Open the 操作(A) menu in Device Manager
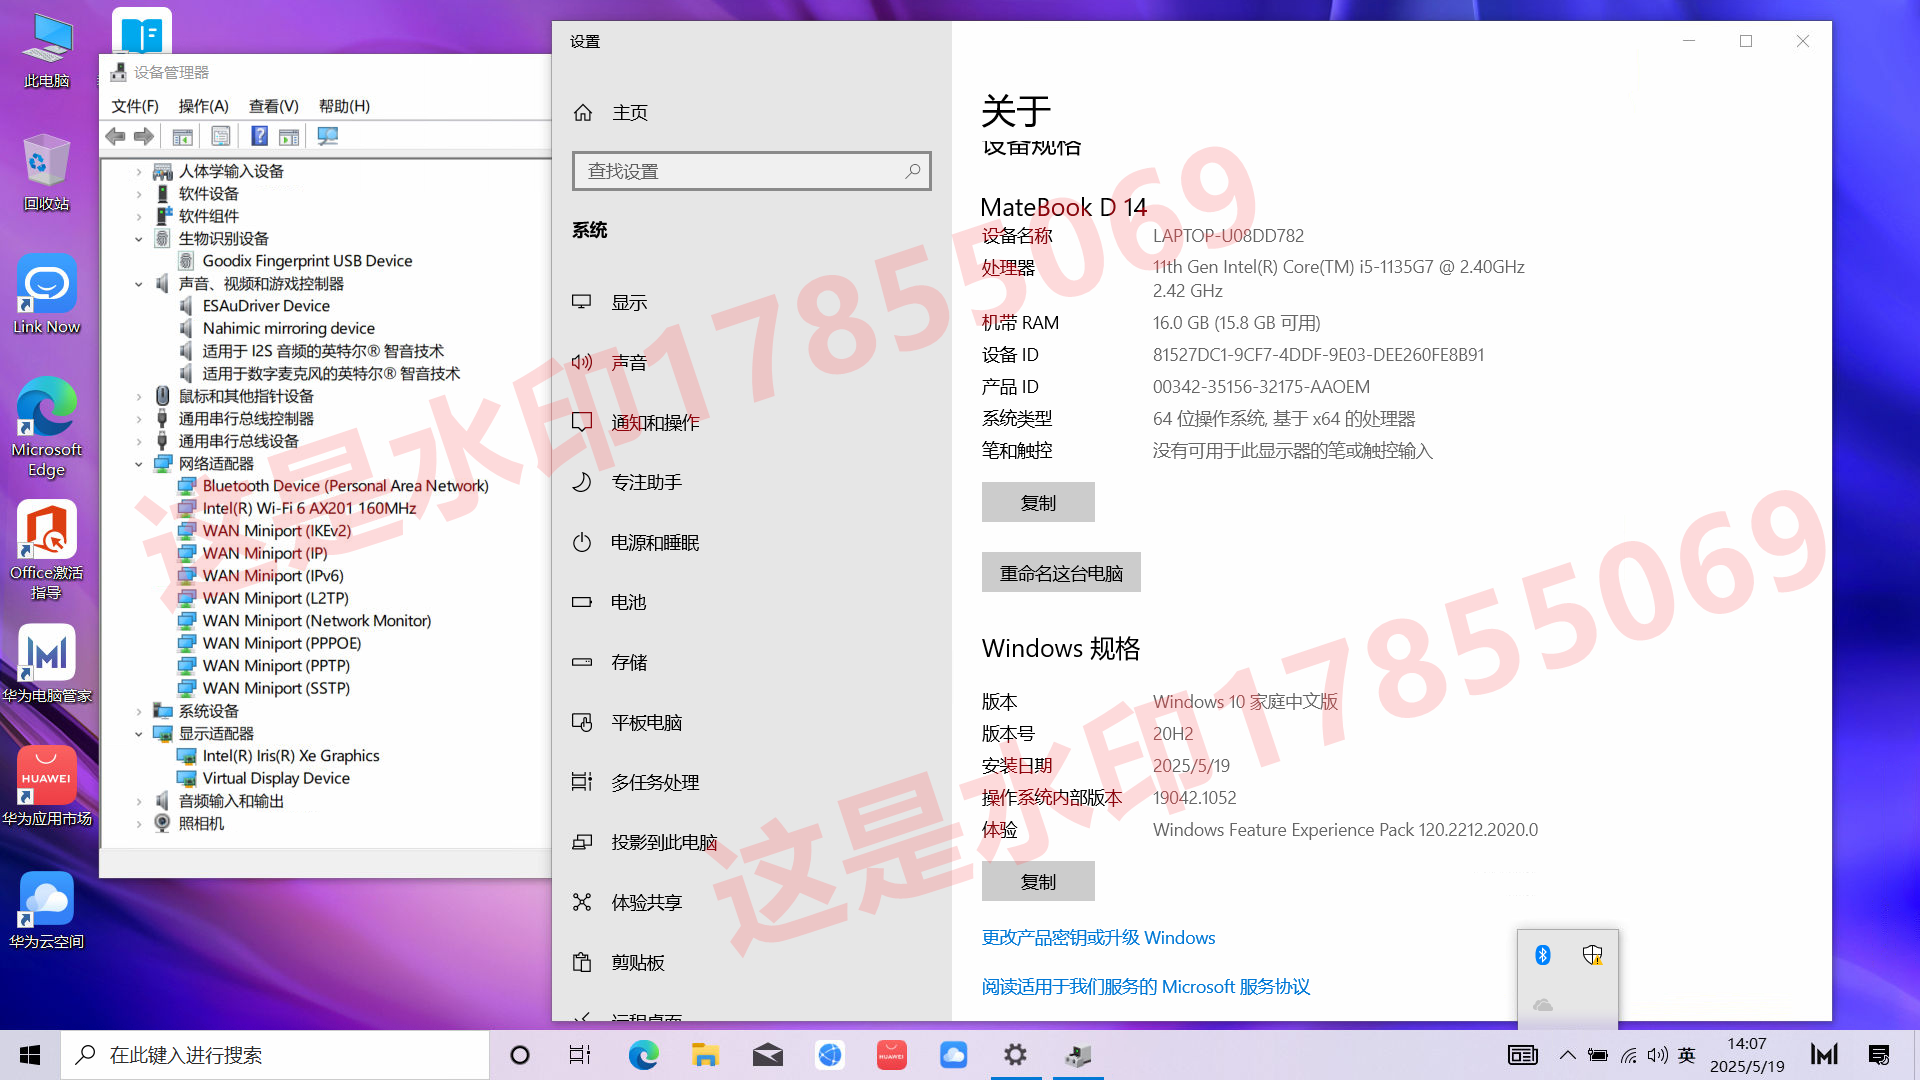This screenshot has width=1920, height=1080. click(x=203, y=106)
